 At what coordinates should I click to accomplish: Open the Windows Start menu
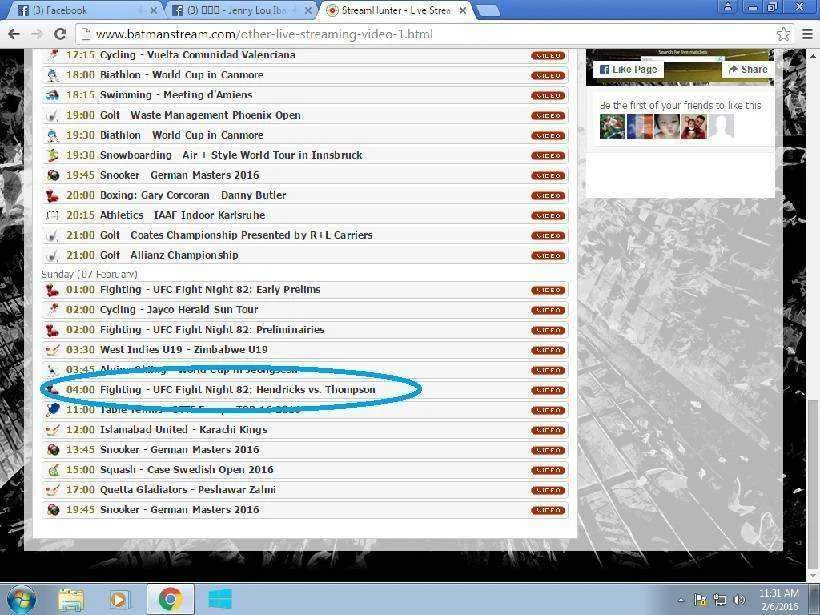point(21,599)
